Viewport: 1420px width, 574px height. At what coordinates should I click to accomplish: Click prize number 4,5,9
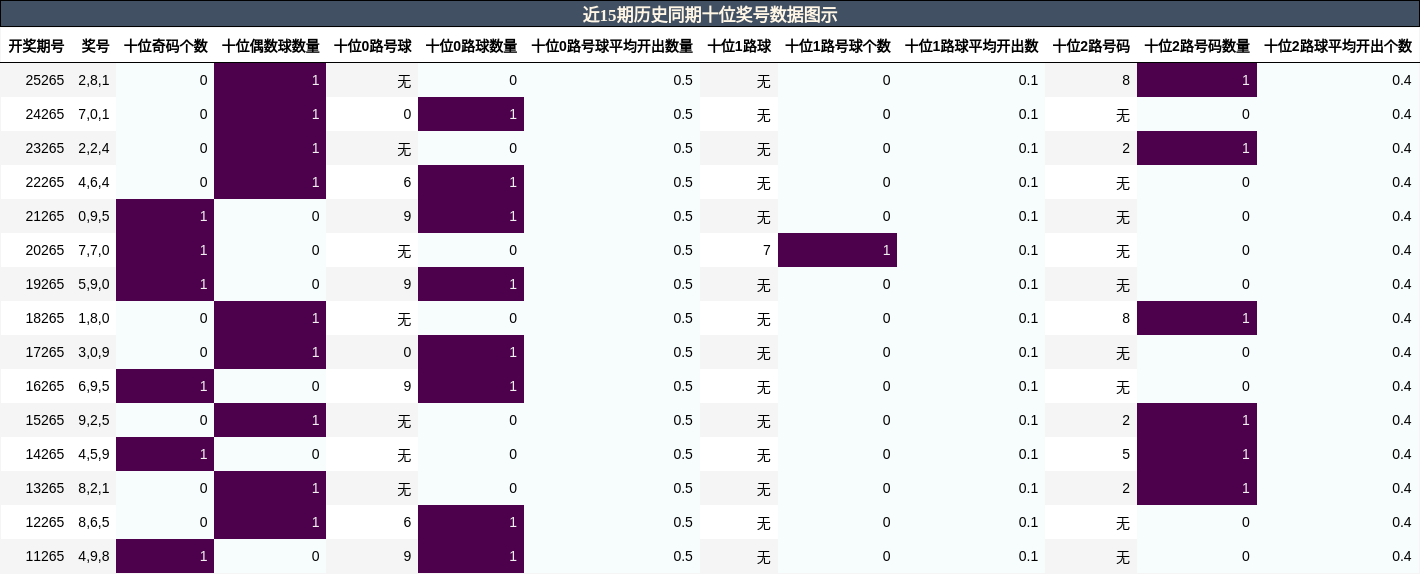(x=94, y=454)
